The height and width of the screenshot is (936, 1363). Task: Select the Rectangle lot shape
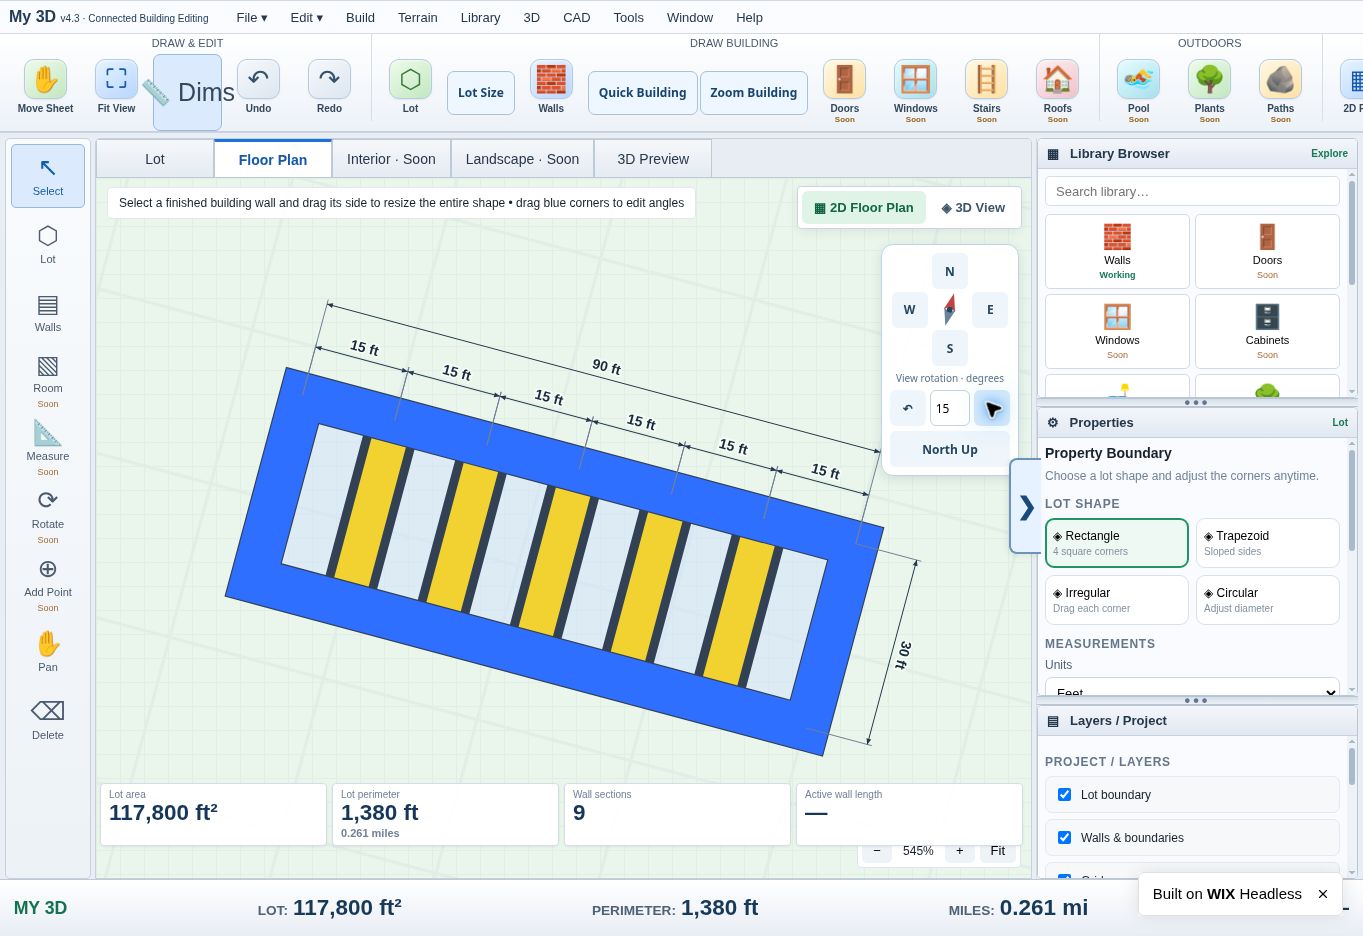pyautogui.click(x=1117, y=543)
